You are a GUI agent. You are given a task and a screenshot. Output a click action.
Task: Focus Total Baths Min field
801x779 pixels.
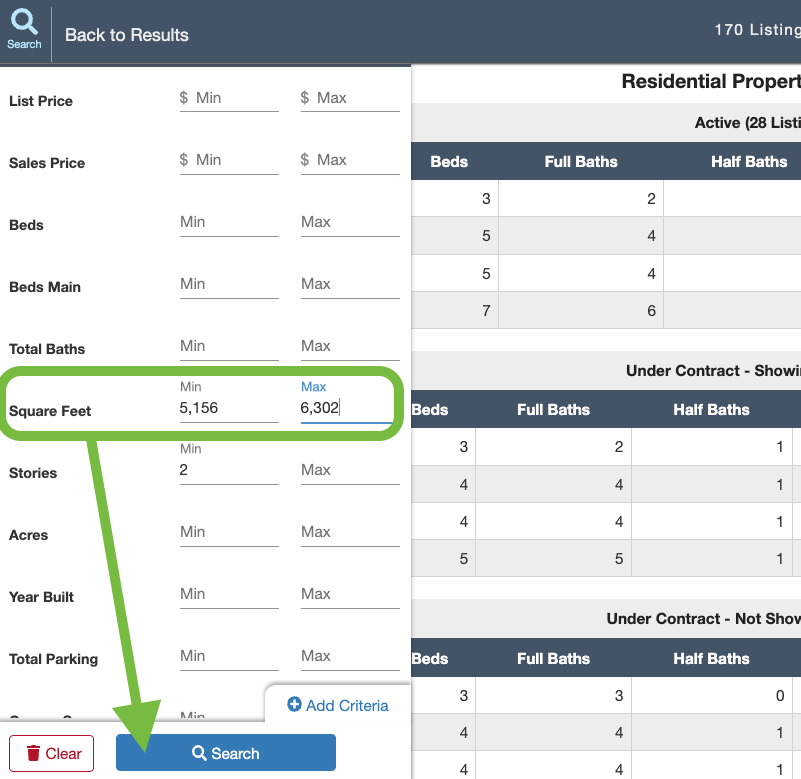[x=229, y=346]
